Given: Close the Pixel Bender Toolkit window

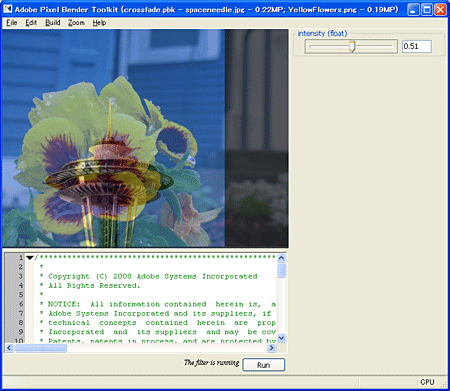Looking at the screenshot, I should 440,9.
